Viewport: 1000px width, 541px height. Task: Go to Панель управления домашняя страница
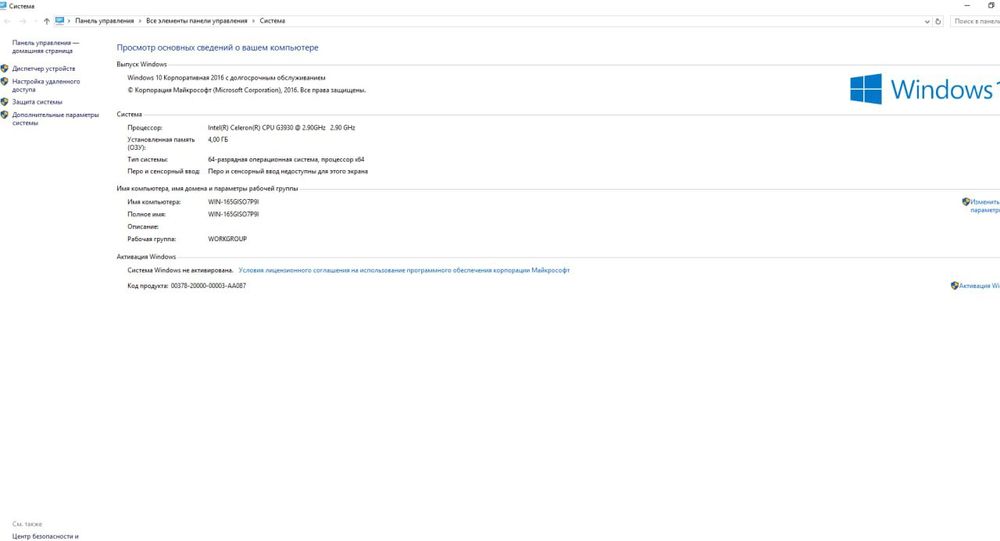pos(45,47)
